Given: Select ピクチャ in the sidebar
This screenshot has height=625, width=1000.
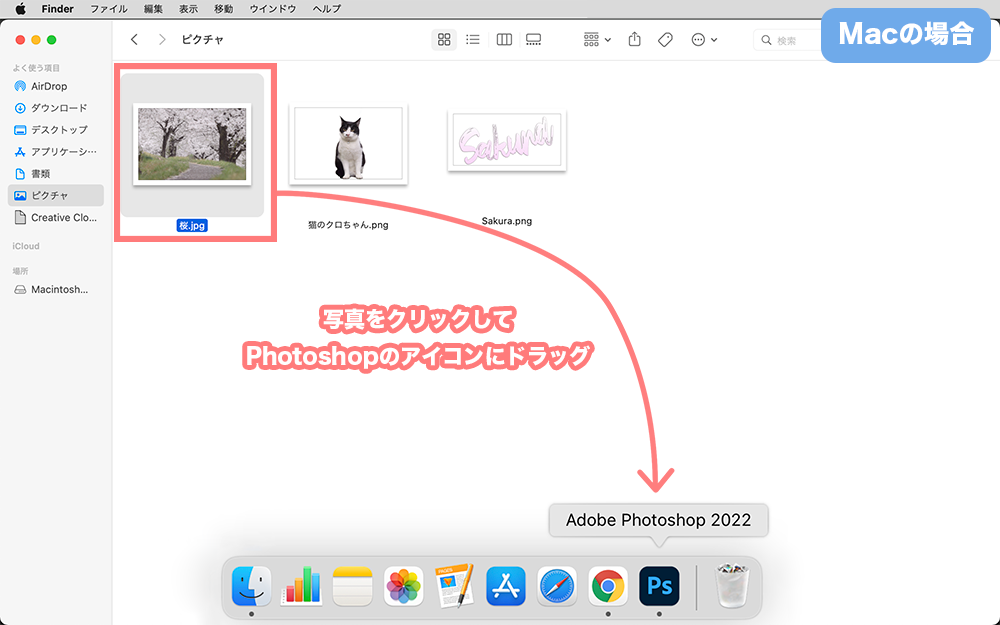Looking at the screenshot, I should point(55,195).
